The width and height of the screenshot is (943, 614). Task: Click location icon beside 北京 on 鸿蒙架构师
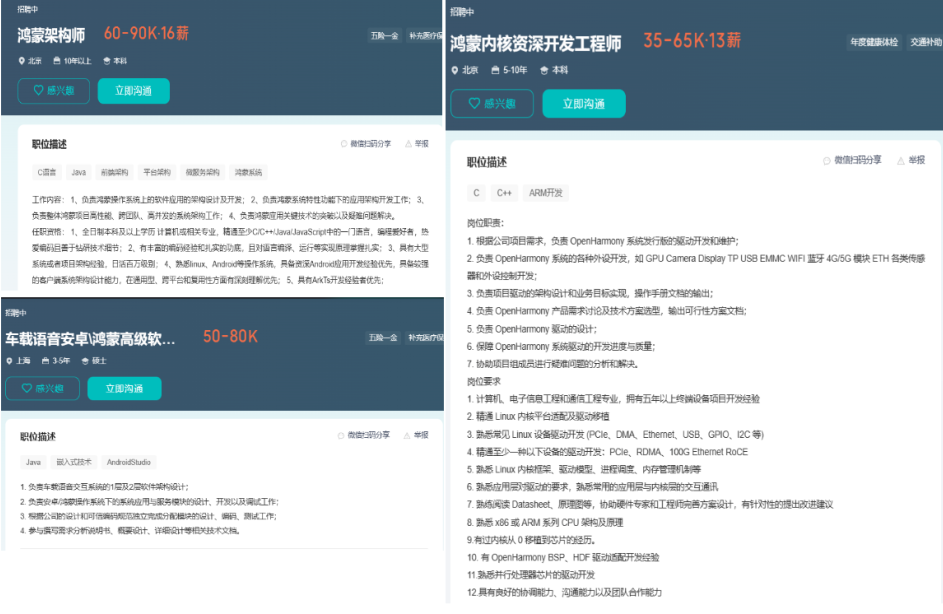(22, 61)
